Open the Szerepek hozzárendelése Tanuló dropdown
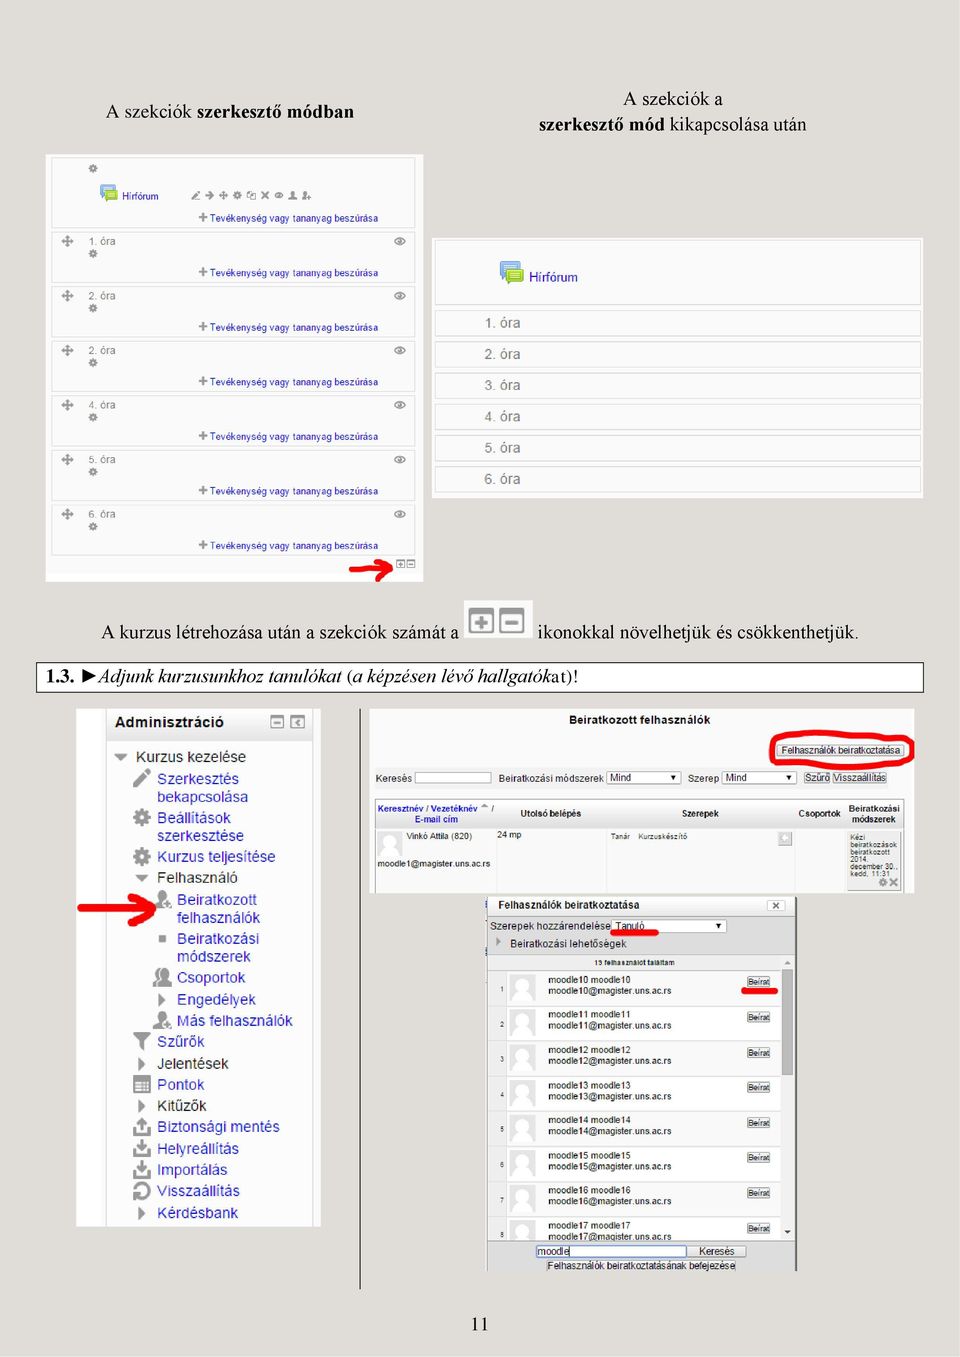The width and height of the screenshot is (960, 1357). 669,926
